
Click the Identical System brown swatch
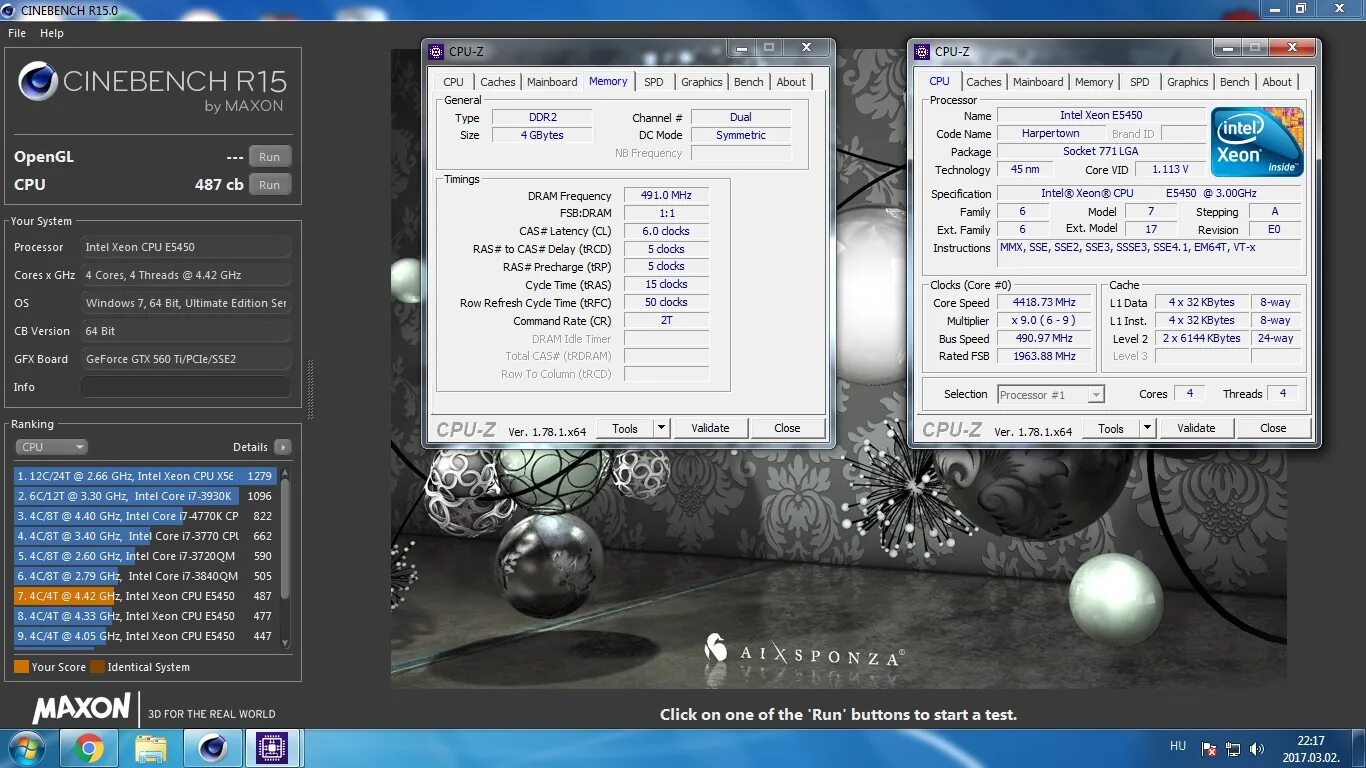(x=97, y=667)
